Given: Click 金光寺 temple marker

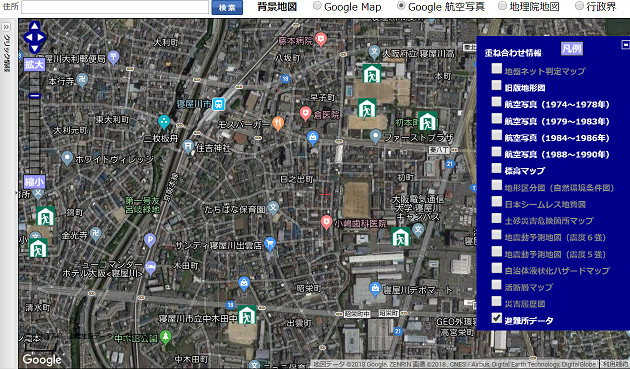Looking at the screenshot, I should click(96, 234).
